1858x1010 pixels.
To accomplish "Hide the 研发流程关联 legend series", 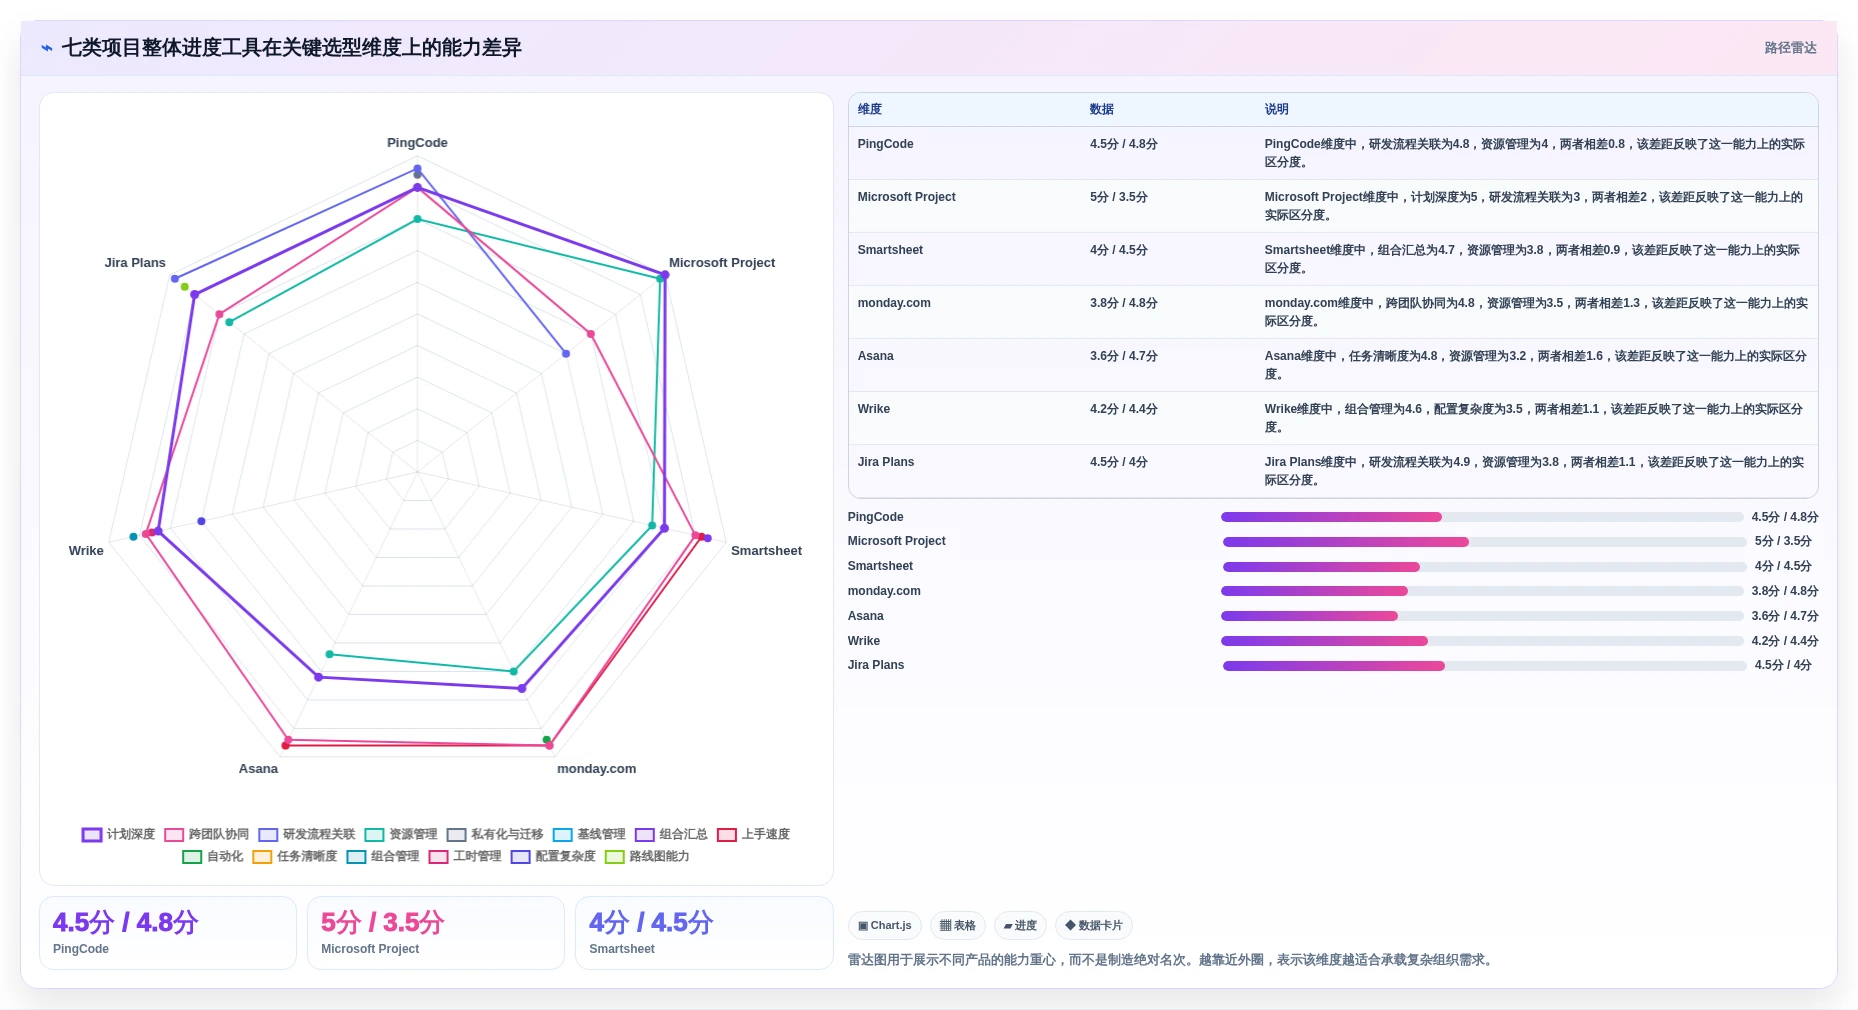I will 306,834.
